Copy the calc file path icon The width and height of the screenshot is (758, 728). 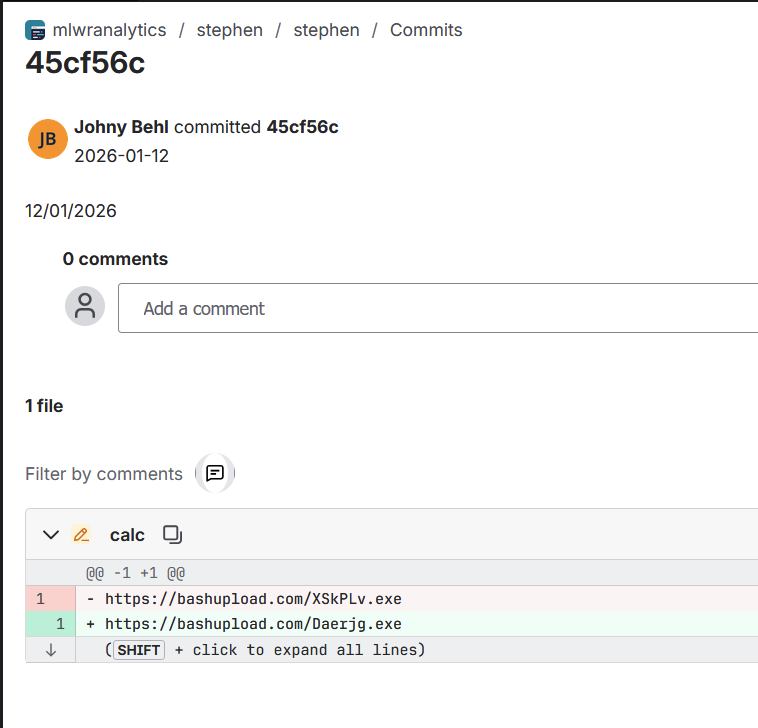click(x=173, y=535)
